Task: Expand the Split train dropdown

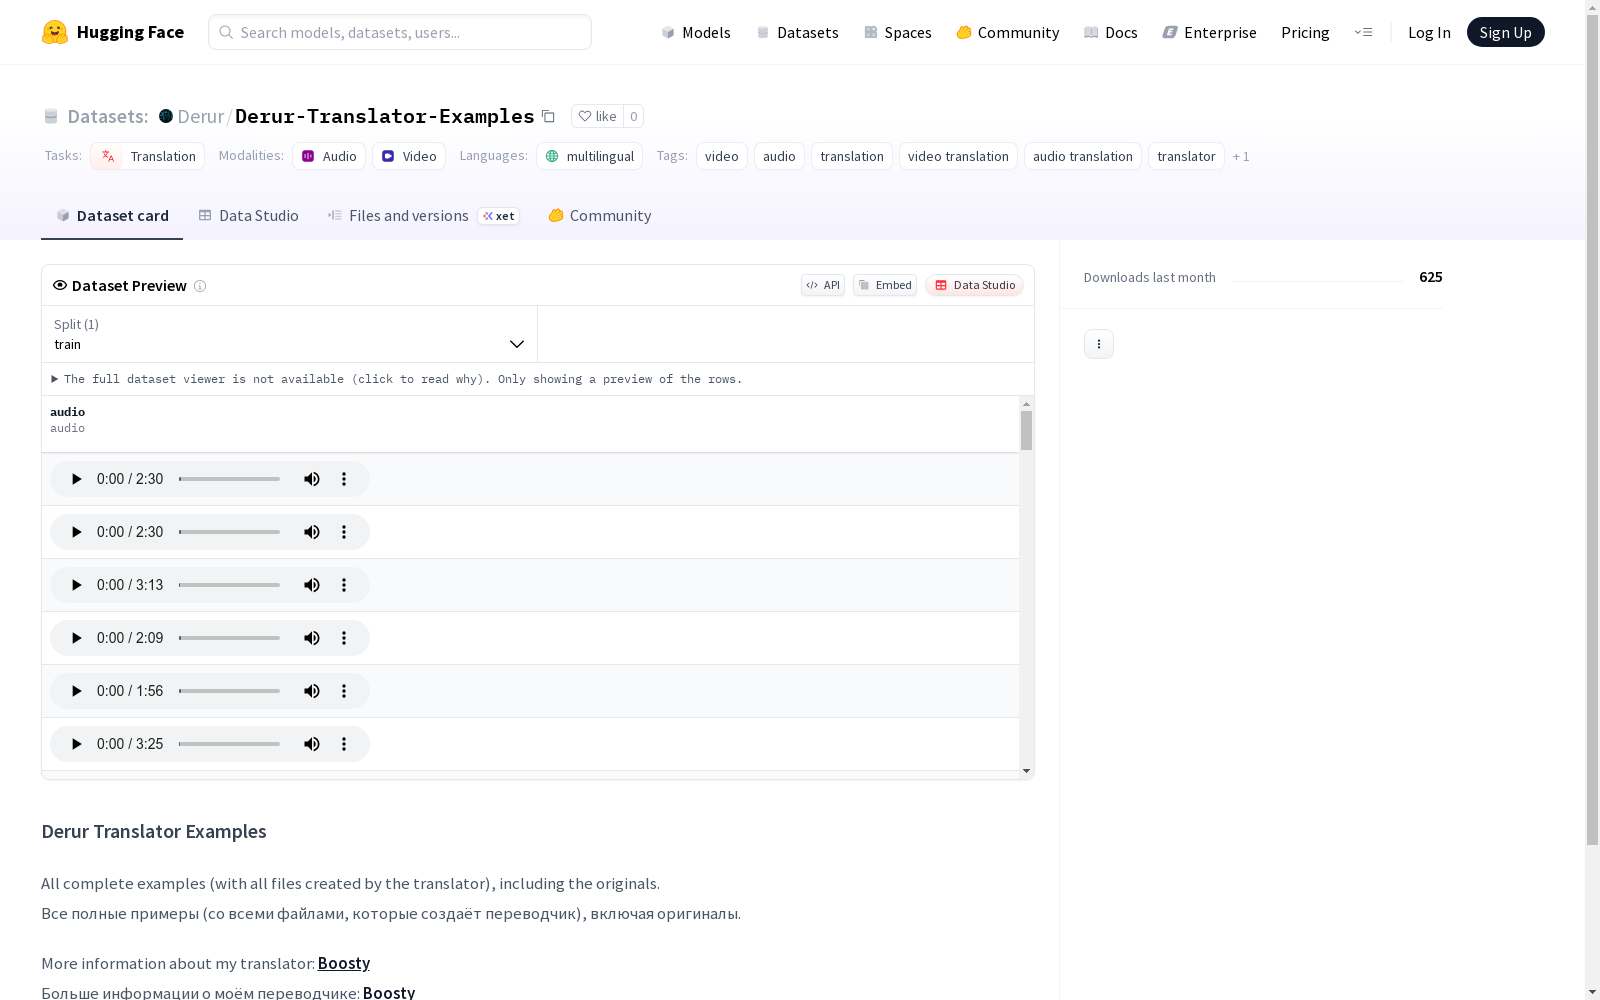Action: click(290, 334)
